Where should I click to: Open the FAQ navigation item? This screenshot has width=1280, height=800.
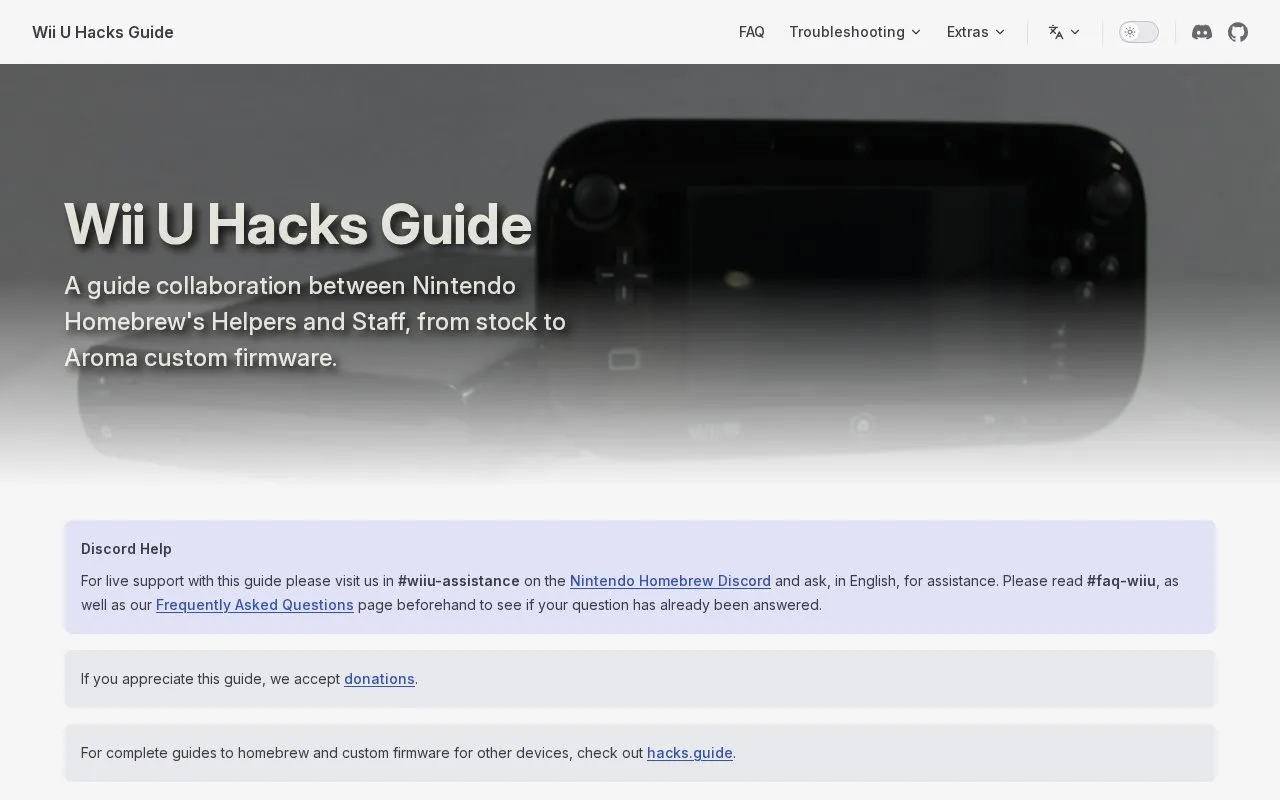[x=752, y=32]
